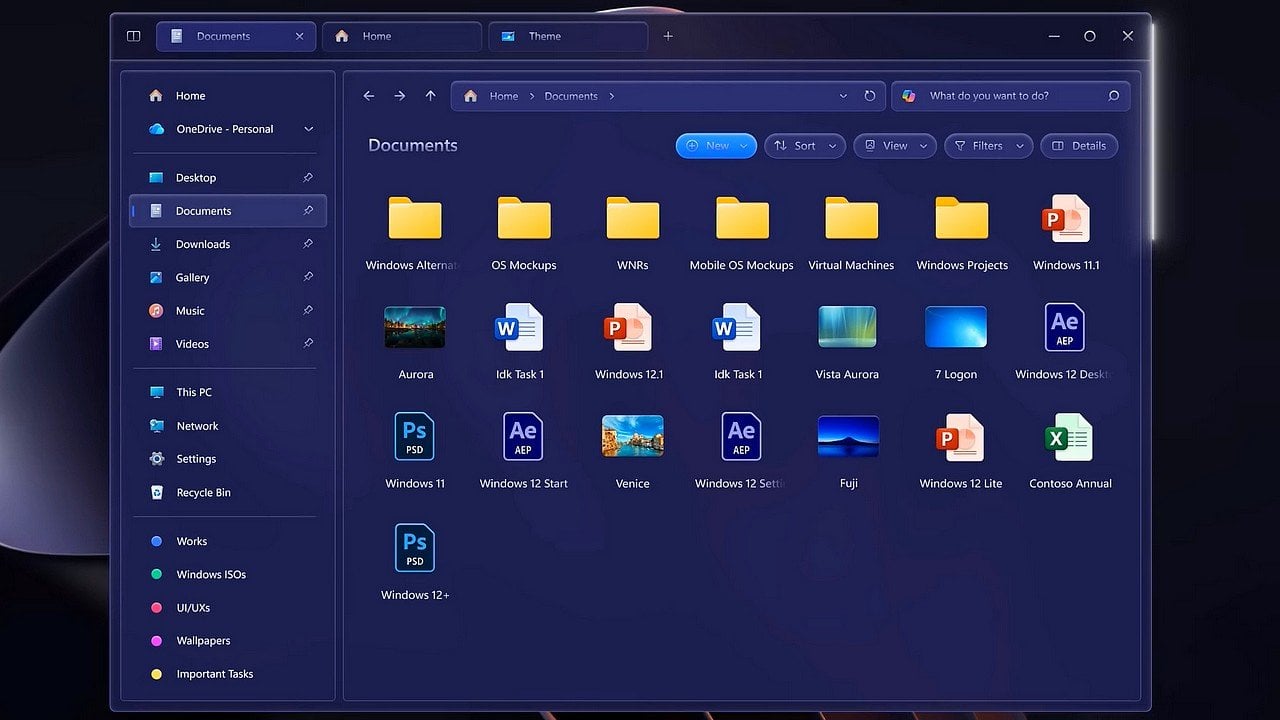Open Music from the sidebar
Viewport: 1280px width, 720px height.
[189, 310]
